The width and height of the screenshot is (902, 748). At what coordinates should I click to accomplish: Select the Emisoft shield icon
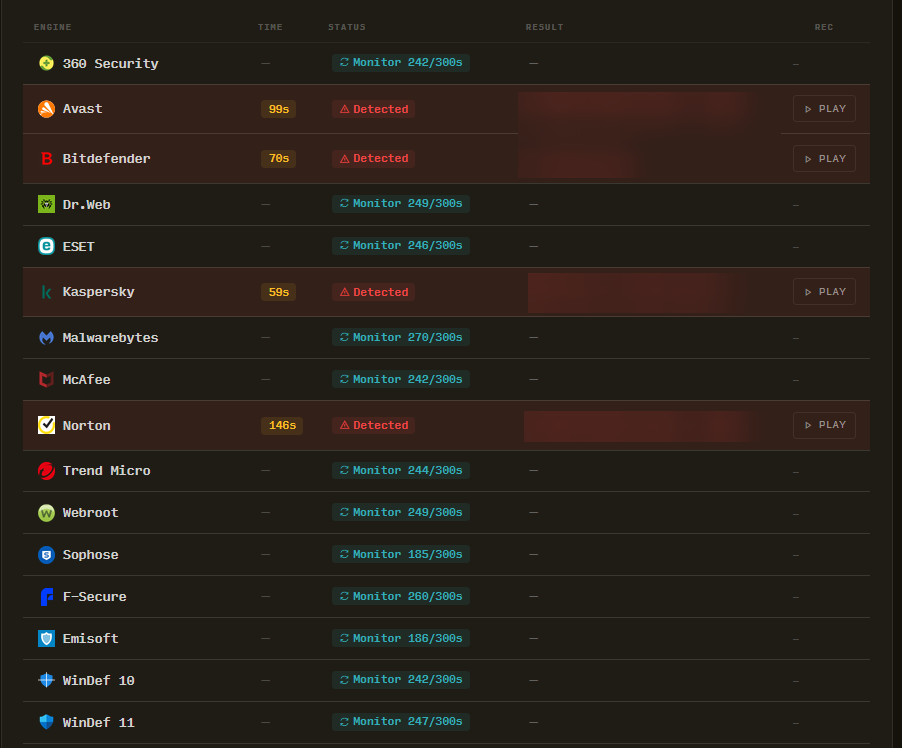click(x=47, y=638)
